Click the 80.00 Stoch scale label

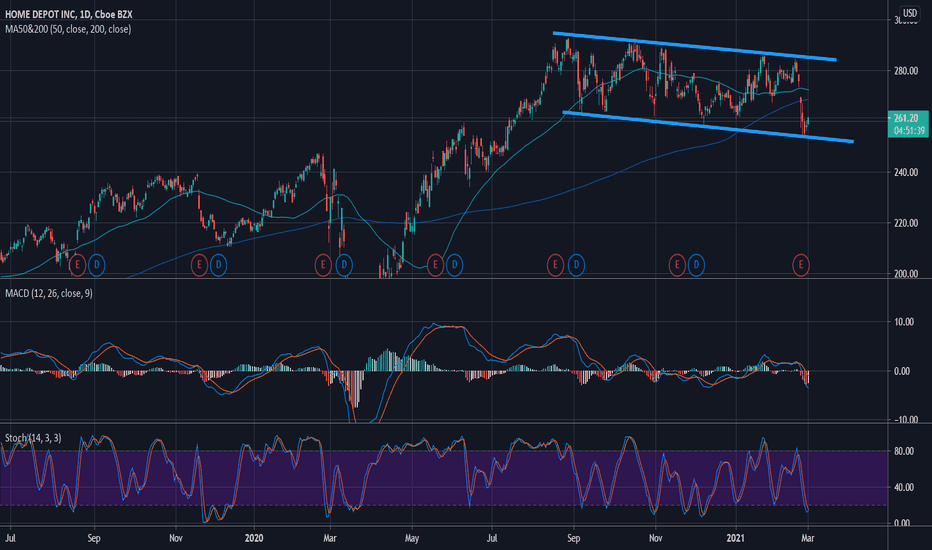904,451
